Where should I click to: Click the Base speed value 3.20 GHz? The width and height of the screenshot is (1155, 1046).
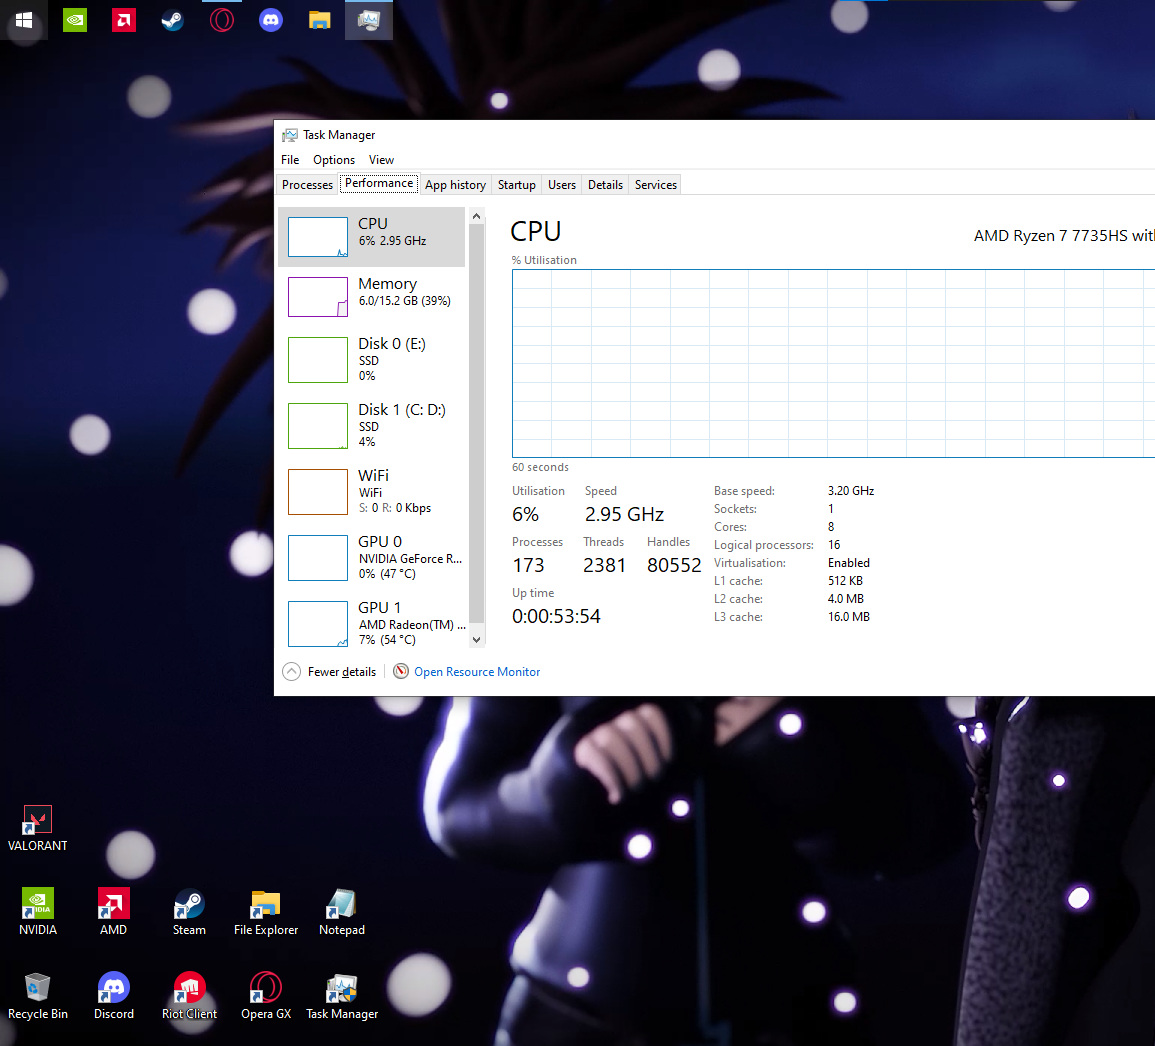(x=851, y=491)
